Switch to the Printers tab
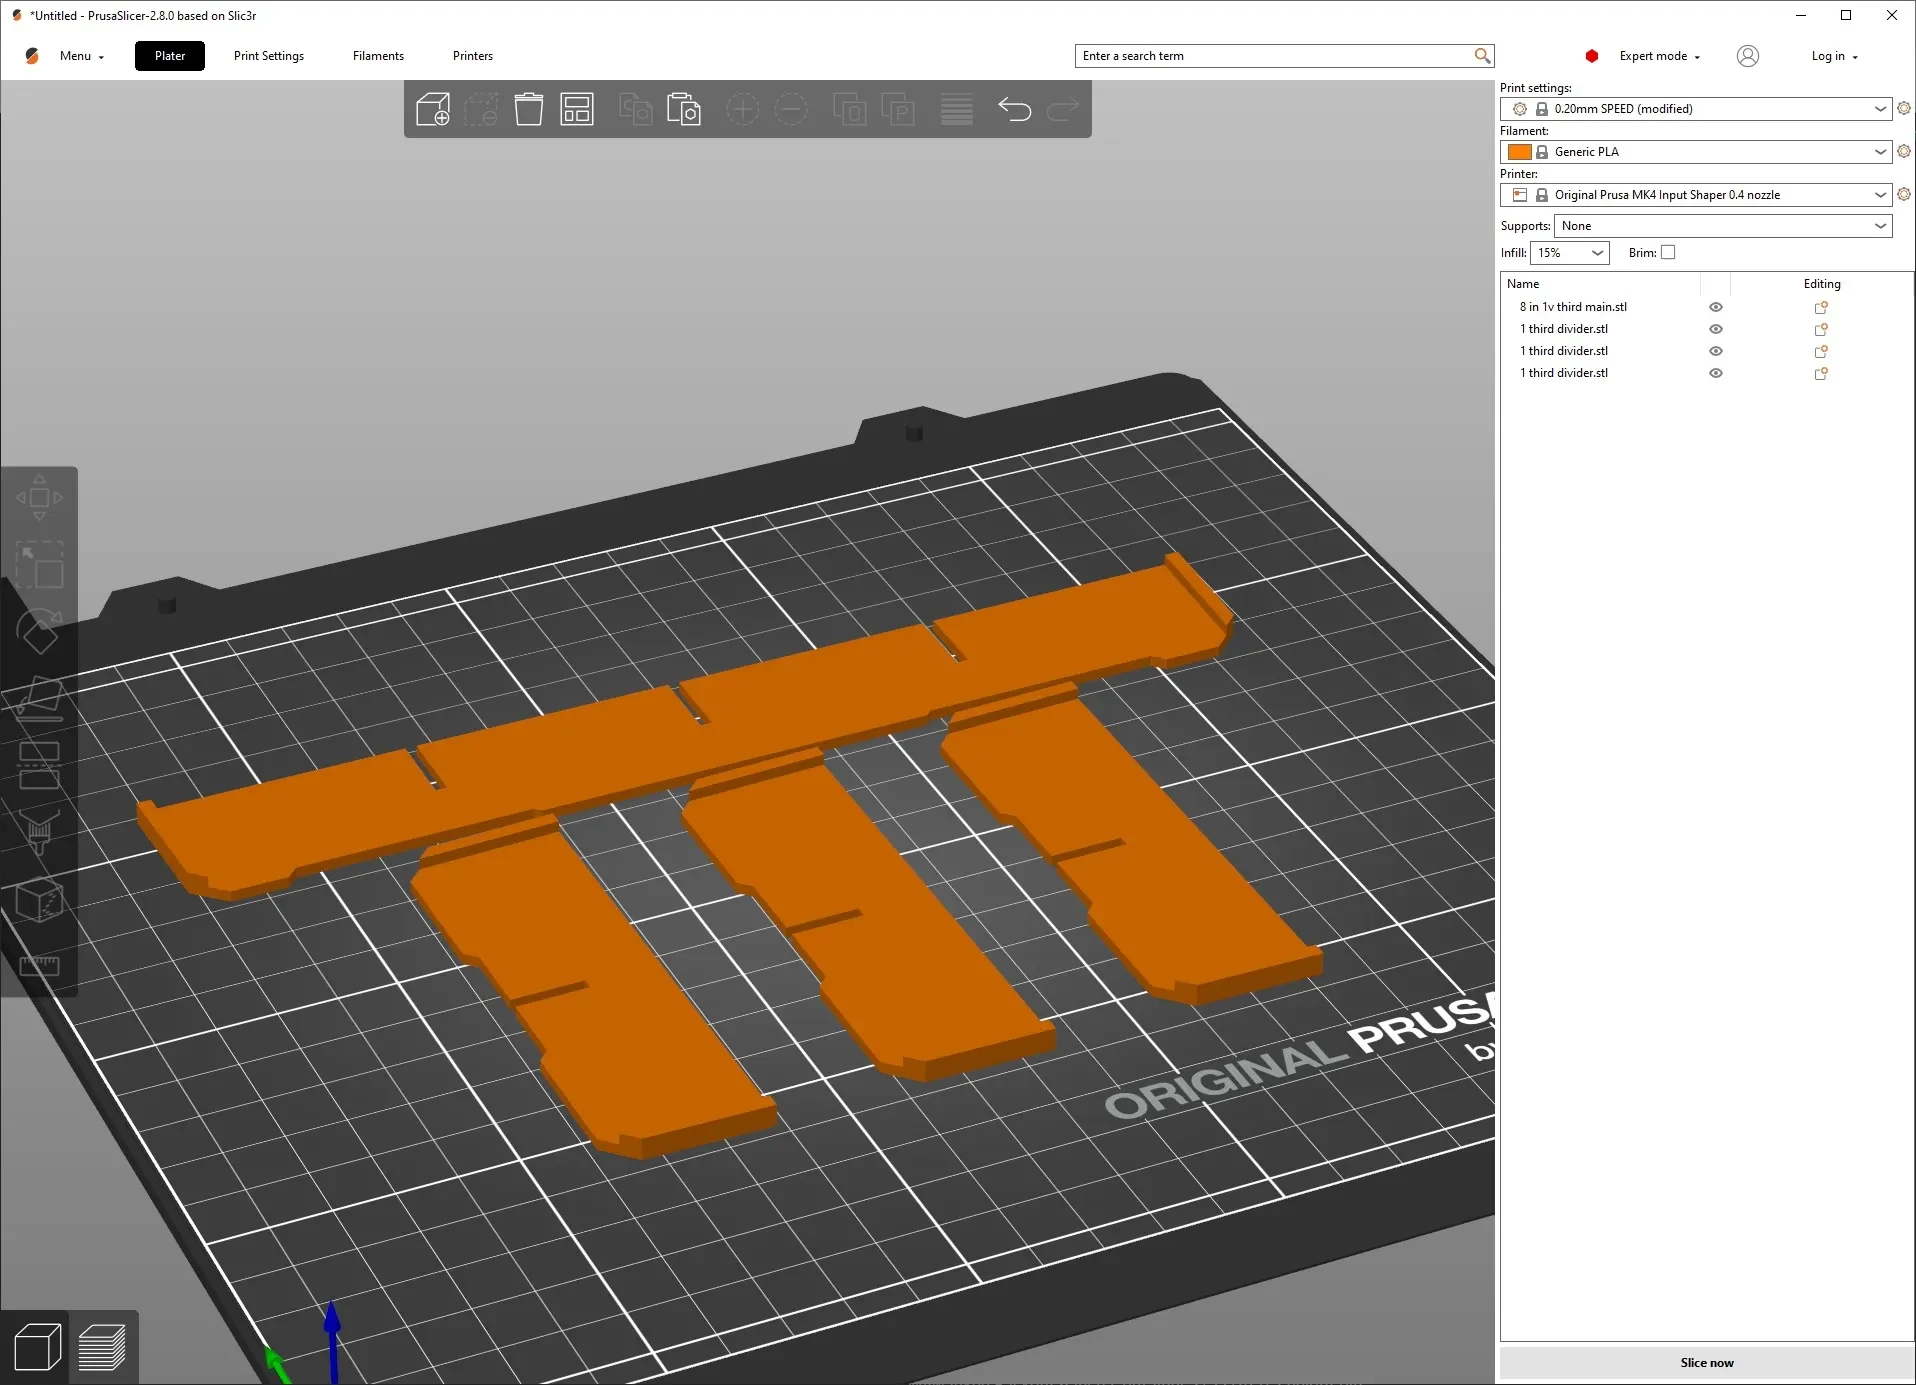Screen dimensions: 1916x1385 click(x=473, y=56)
